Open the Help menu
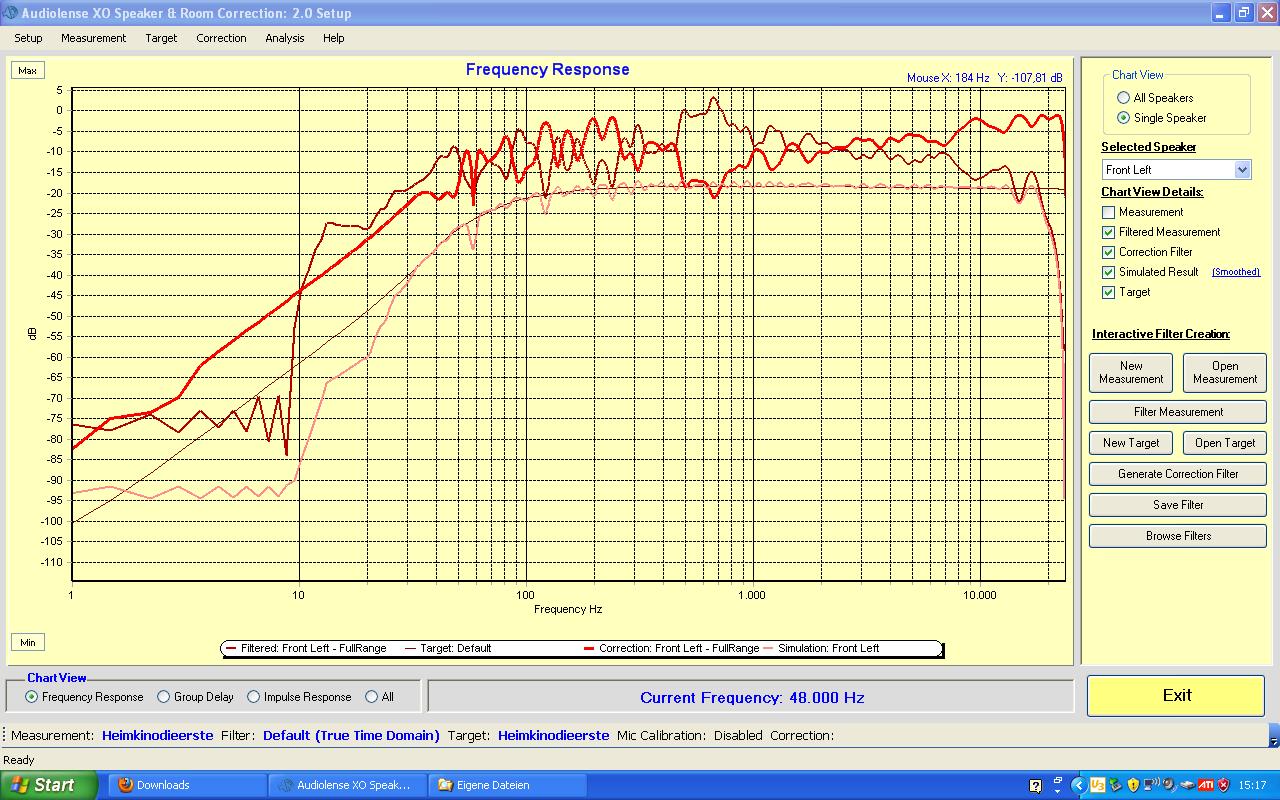The image size is (1280, 800). pyautogui.click(x=333, y=38)
